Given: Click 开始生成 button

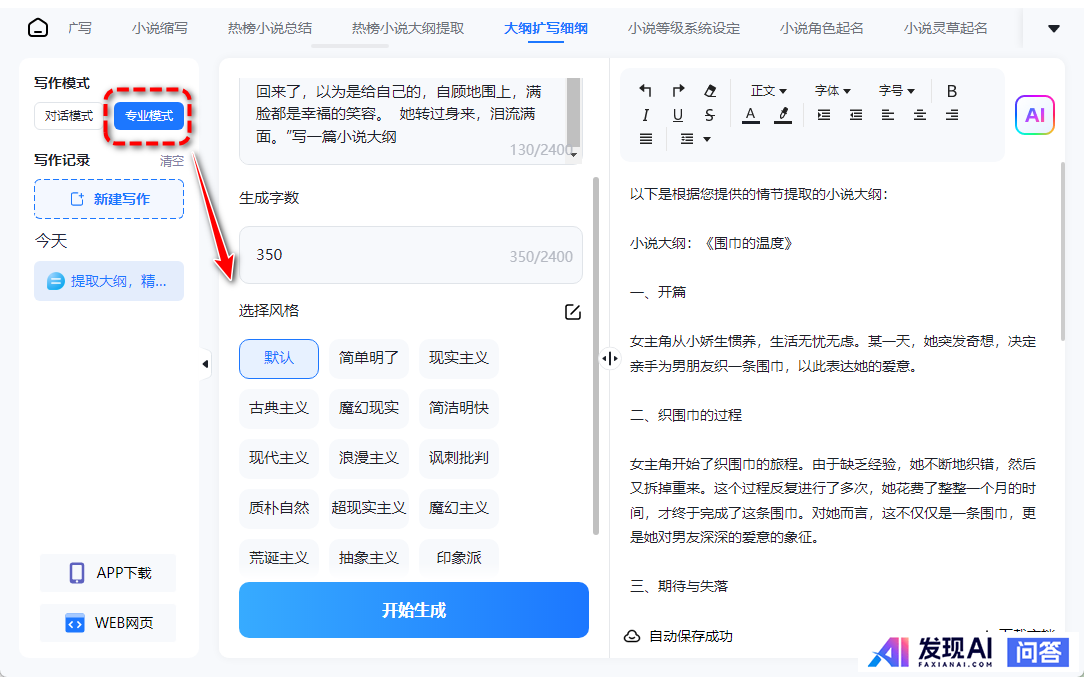Looking at the screenshot, I should point(413,610).
